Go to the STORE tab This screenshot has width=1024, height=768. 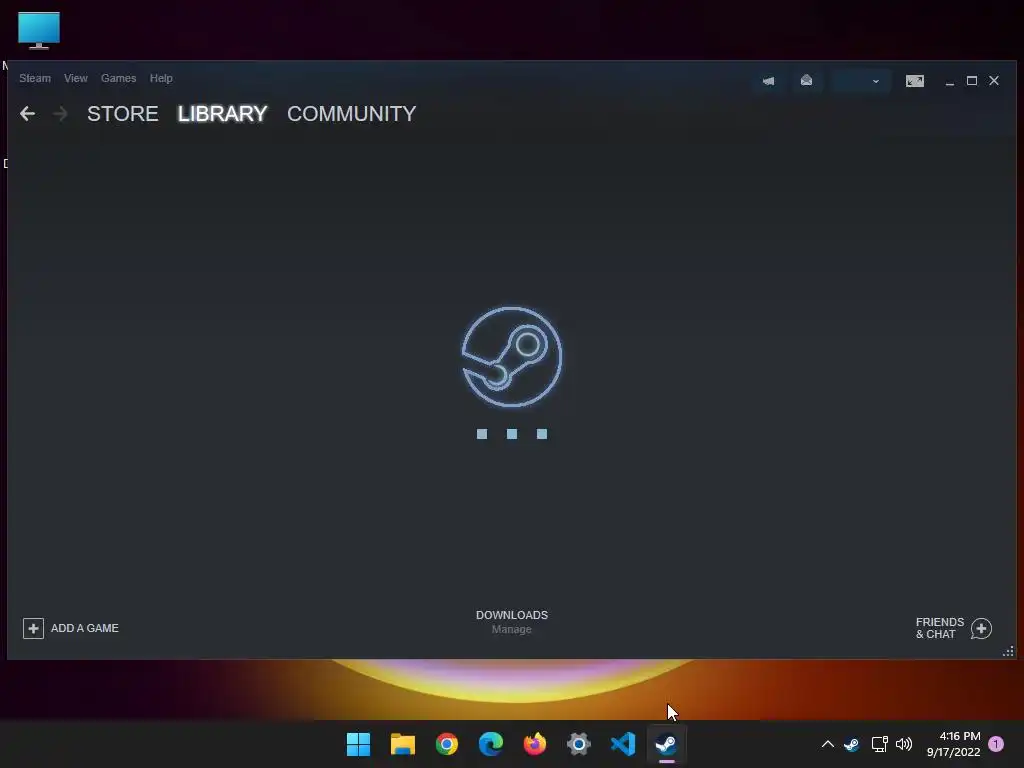[x=123, y=114]
